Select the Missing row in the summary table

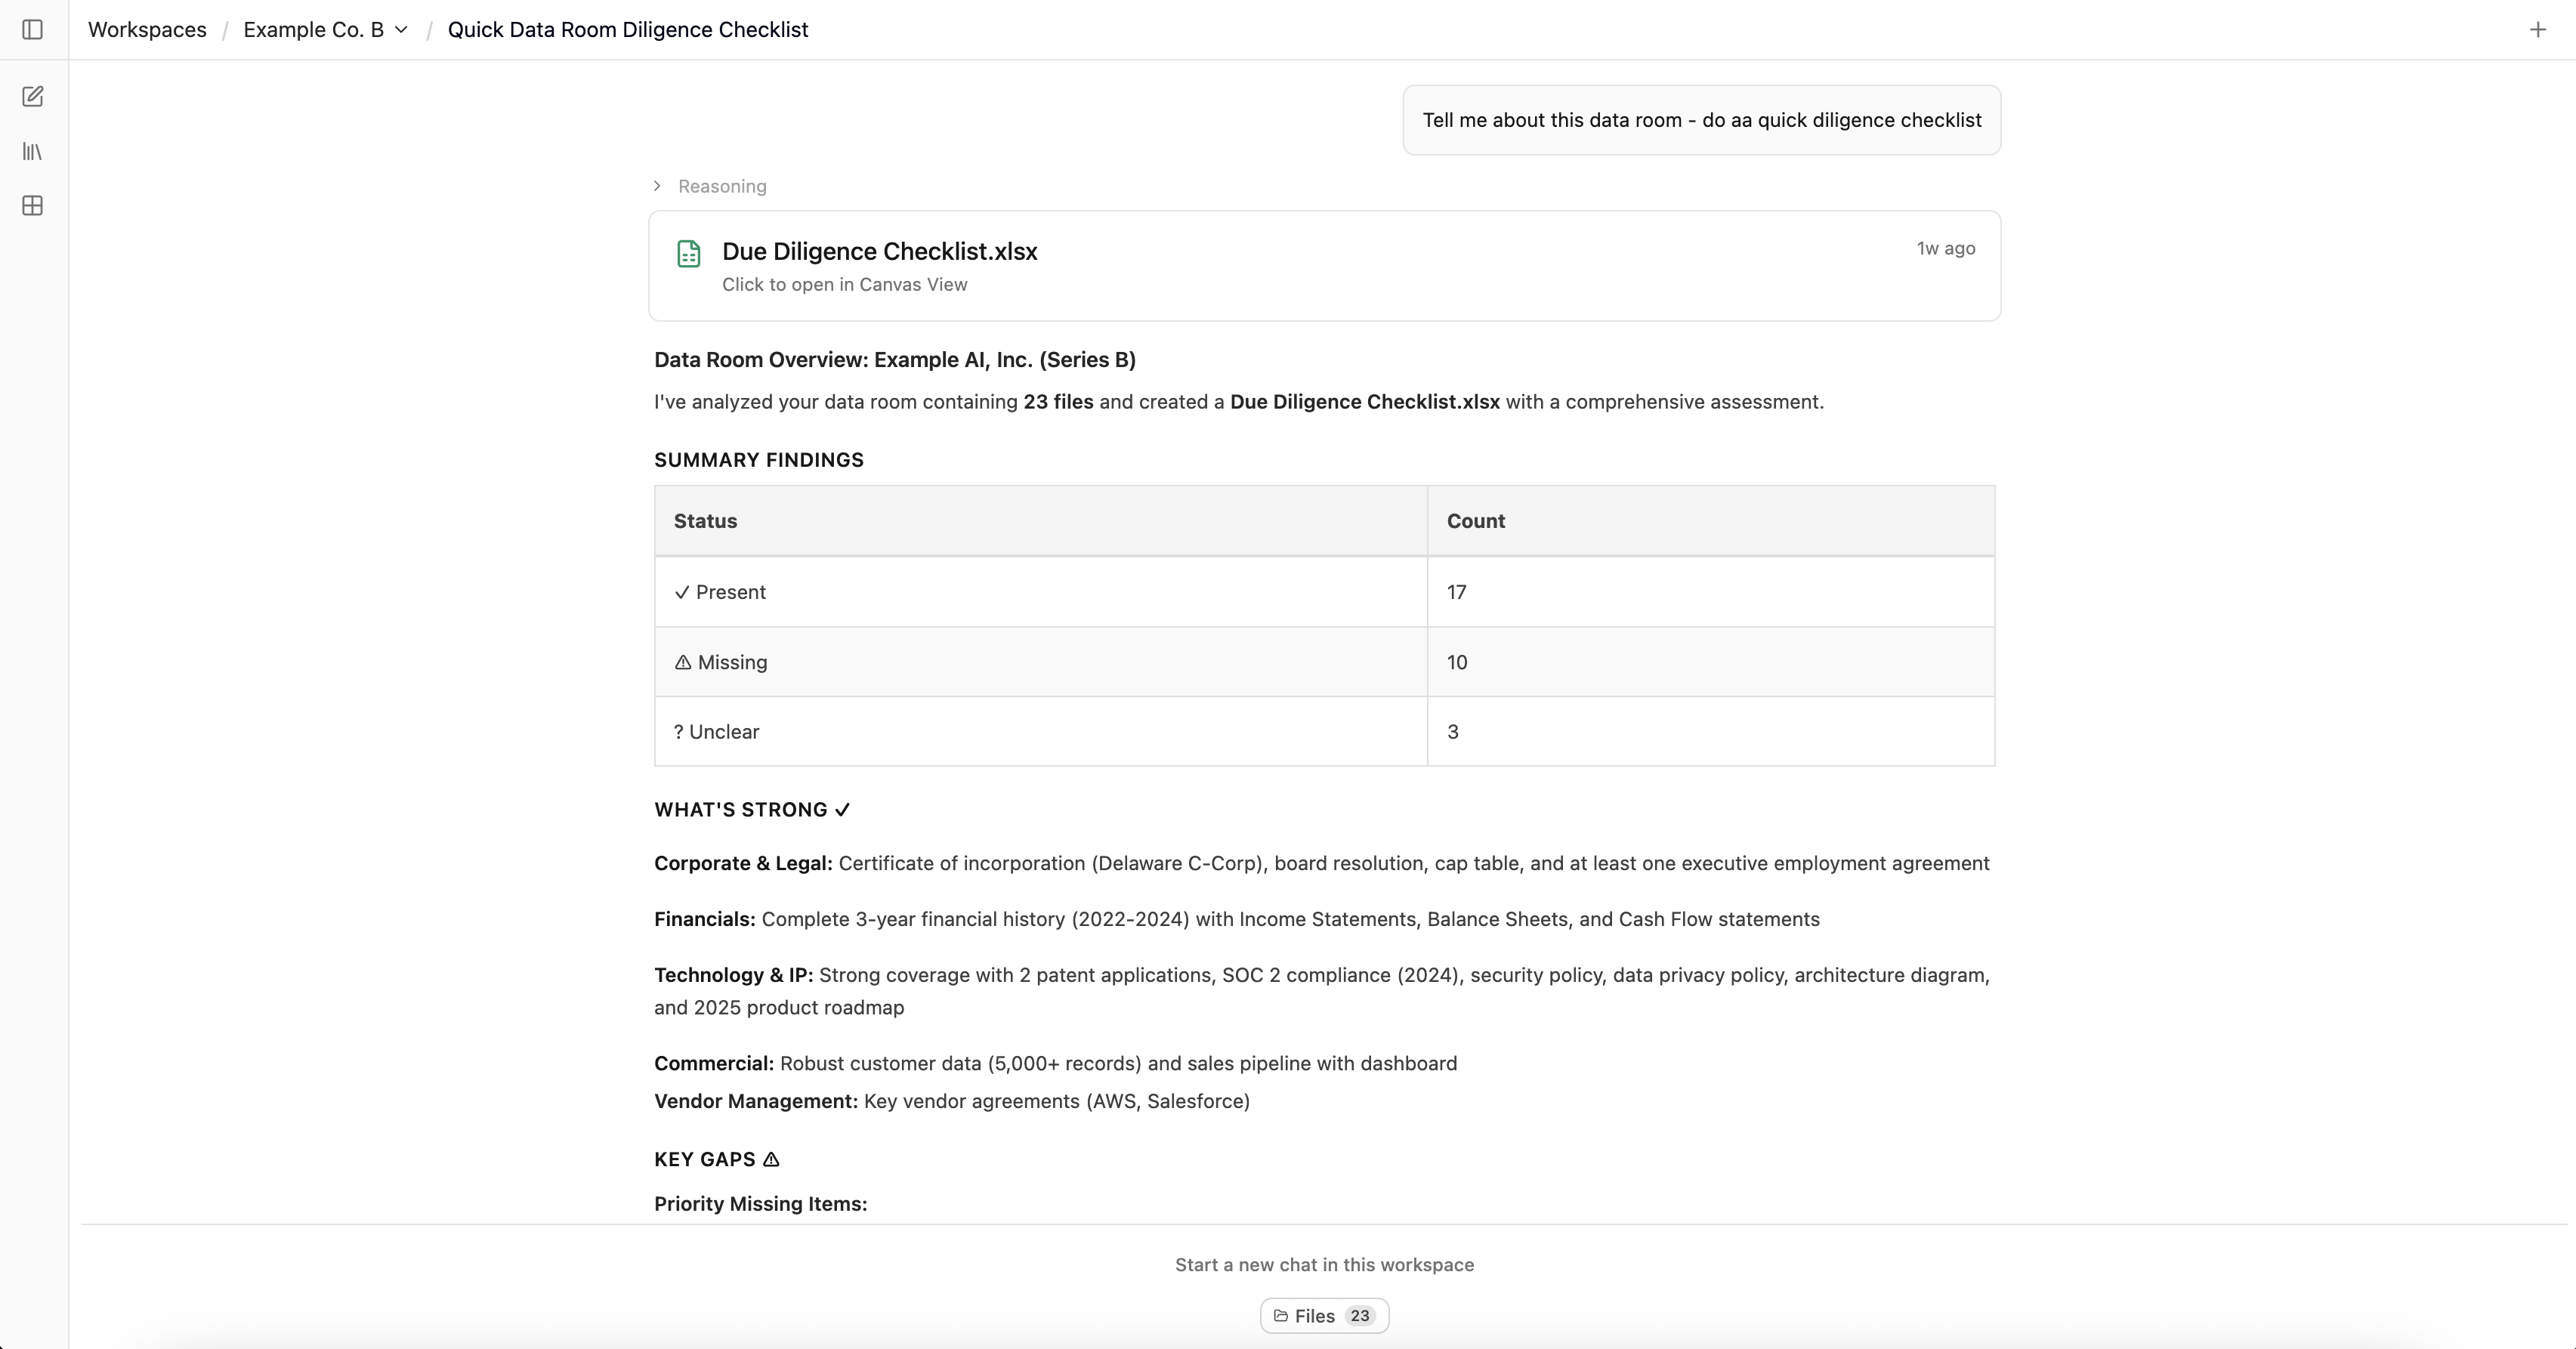[x=1040, y=662]
